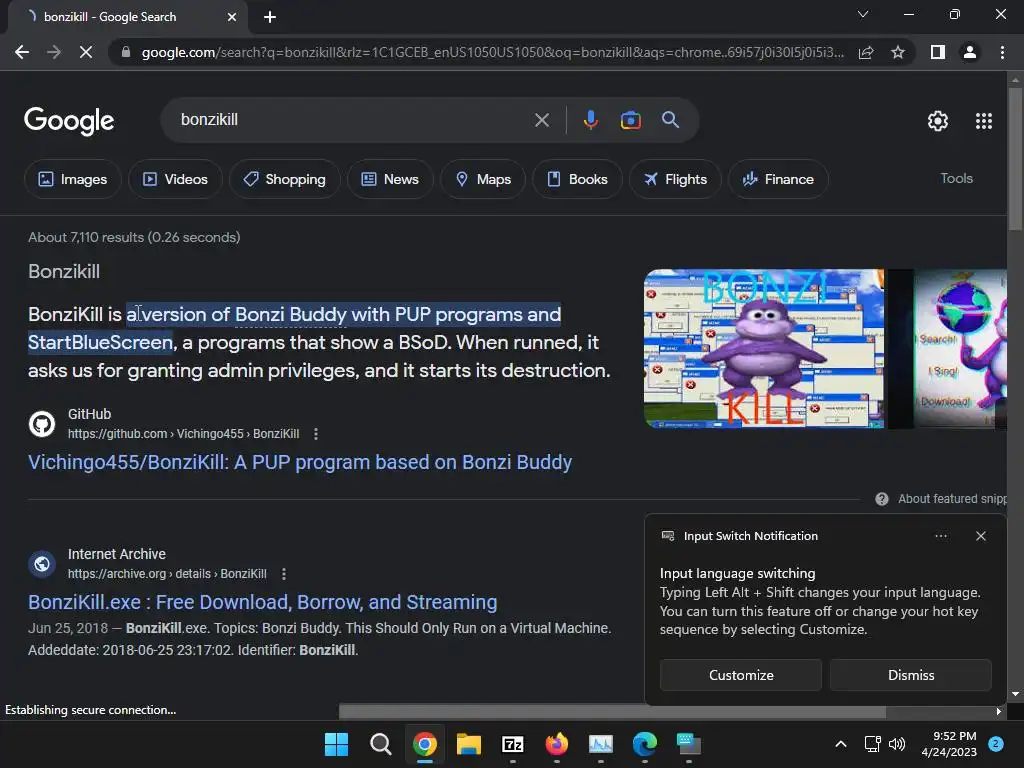This screenshot has width=1024, height=768.
Task: Switch to Finance filter
Action: pos(778,179)
